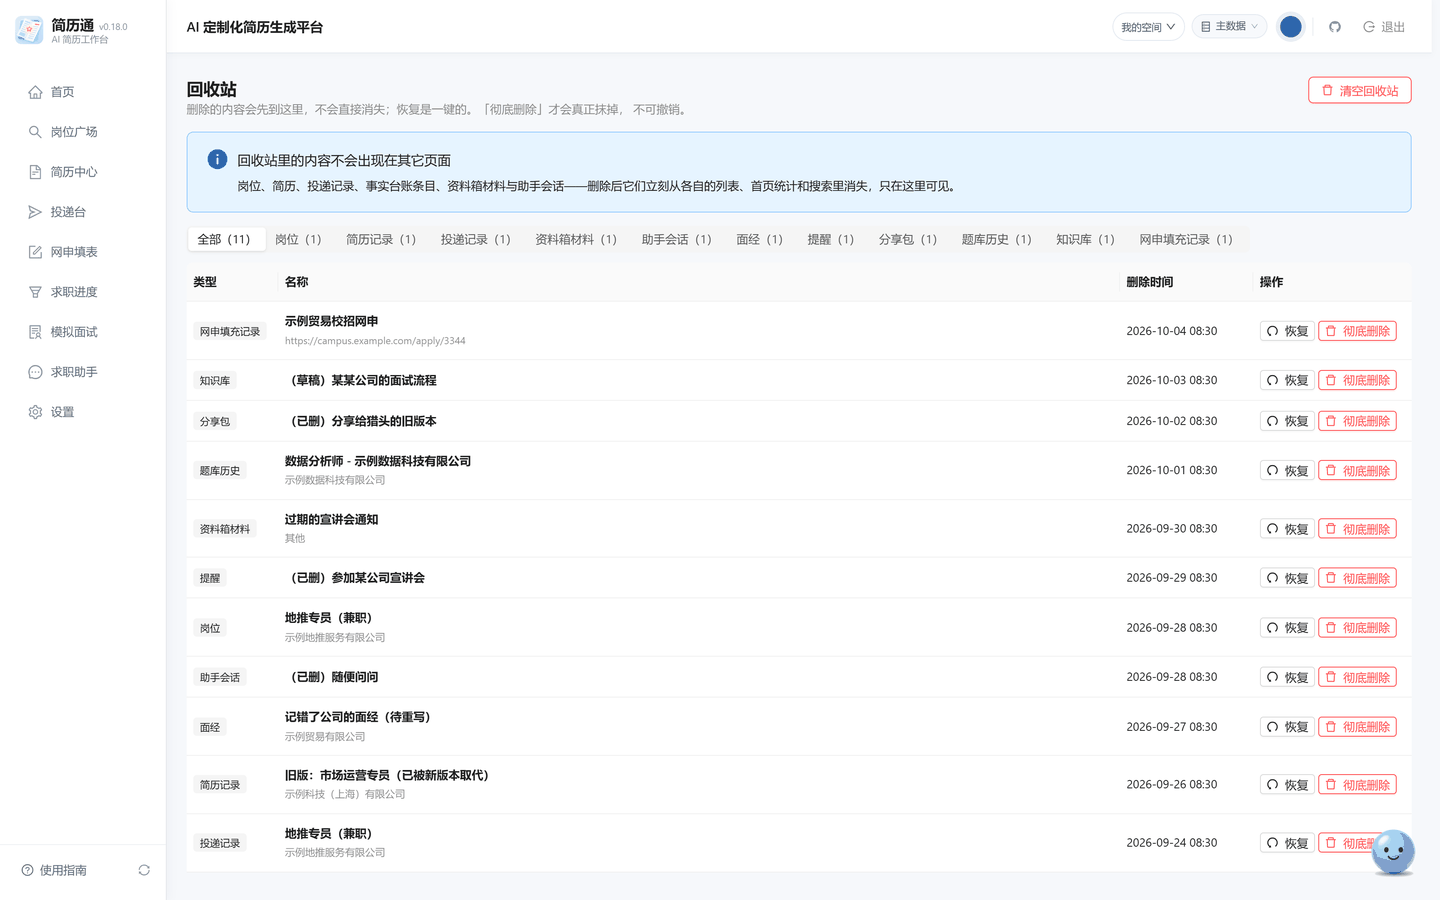Image resolution: width=1440 pixels, height=900 pixels.
Task: Switch to the 知识库 (1) tab
Action: tap(1085, 239)
